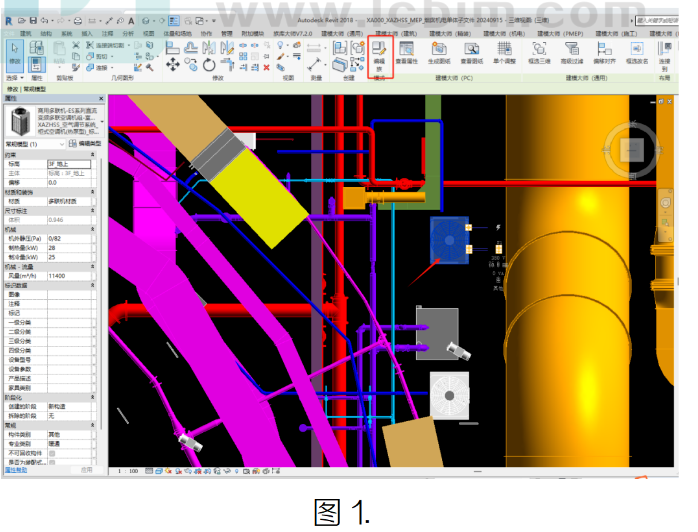
Task: Tick the 不可回收构件 checkbox
Action: click(x=52, y=453)
